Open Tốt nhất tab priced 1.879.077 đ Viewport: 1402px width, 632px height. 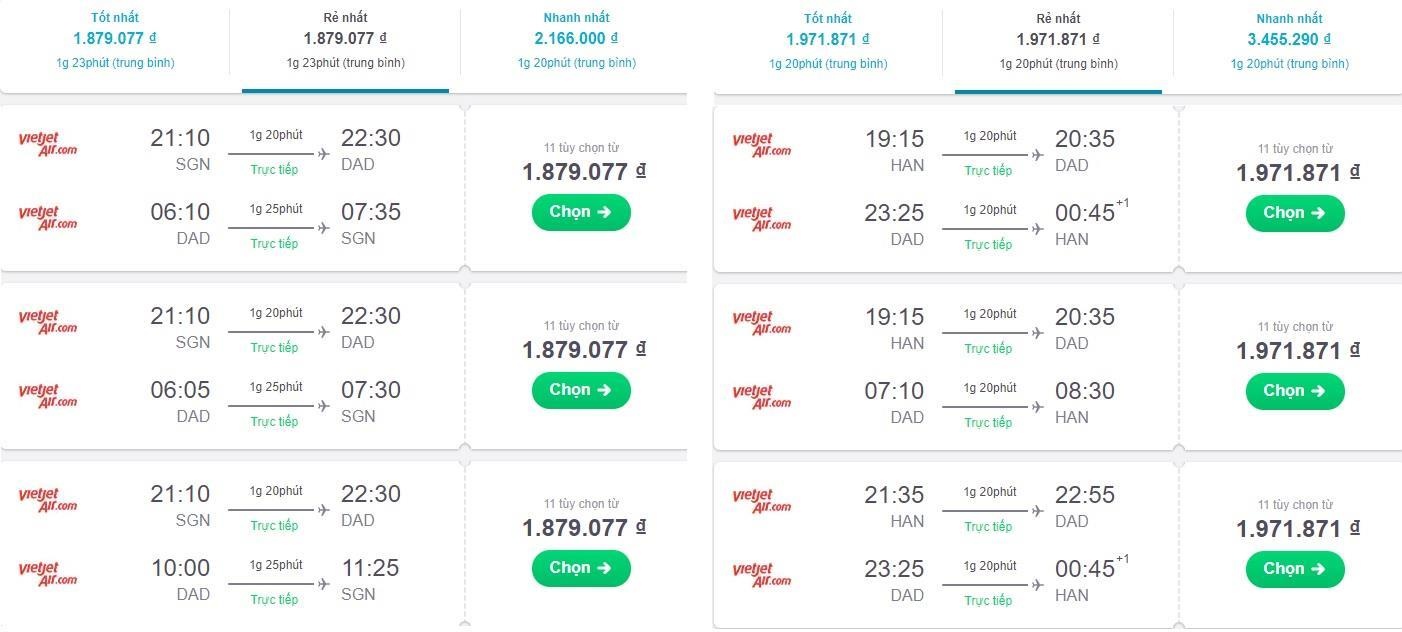coord(115,40)
